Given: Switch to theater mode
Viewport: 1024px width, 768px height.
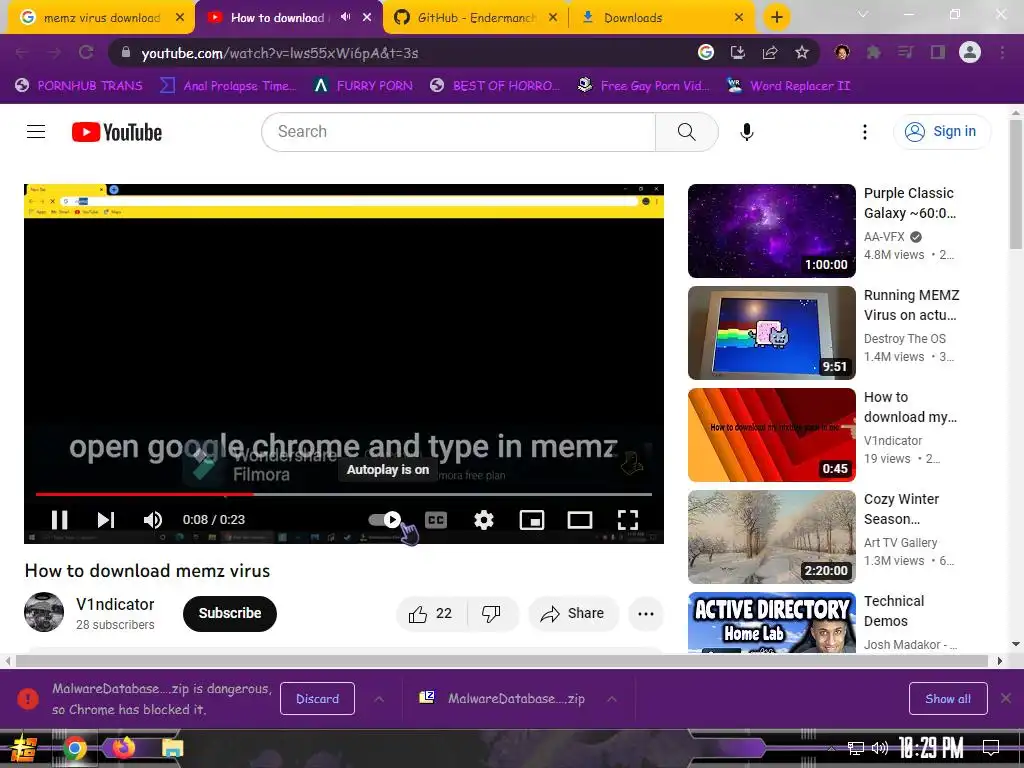Looking at the screenshot, I should coord(580,520).
